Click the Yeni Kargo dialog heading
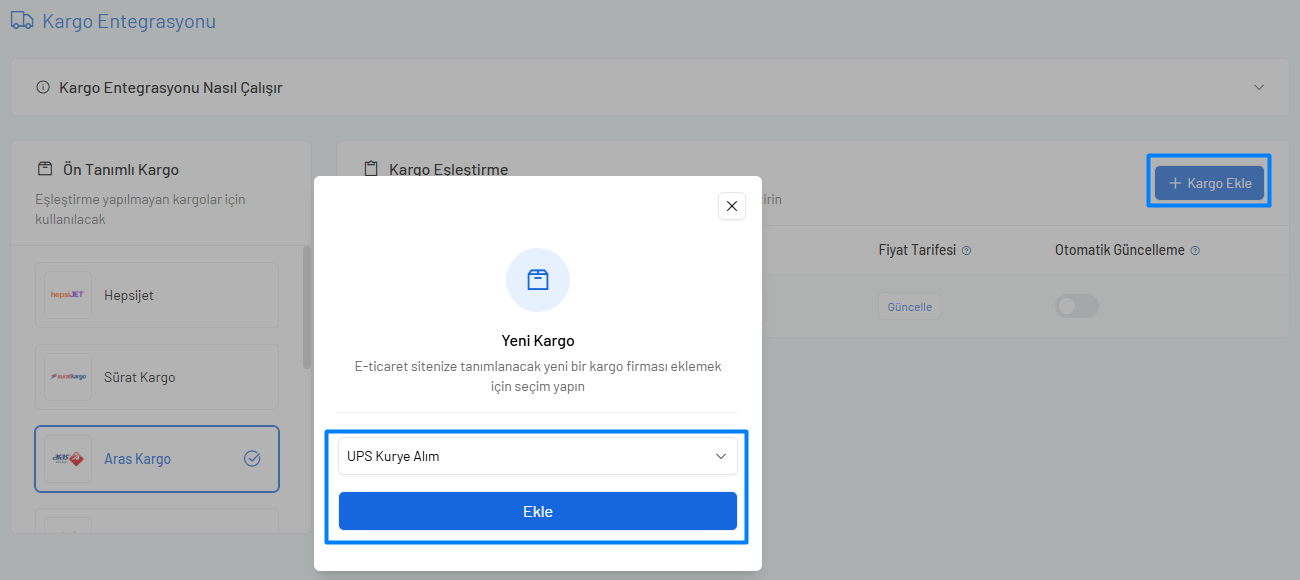Screen dimensions: 1300x580 point(538,341)
